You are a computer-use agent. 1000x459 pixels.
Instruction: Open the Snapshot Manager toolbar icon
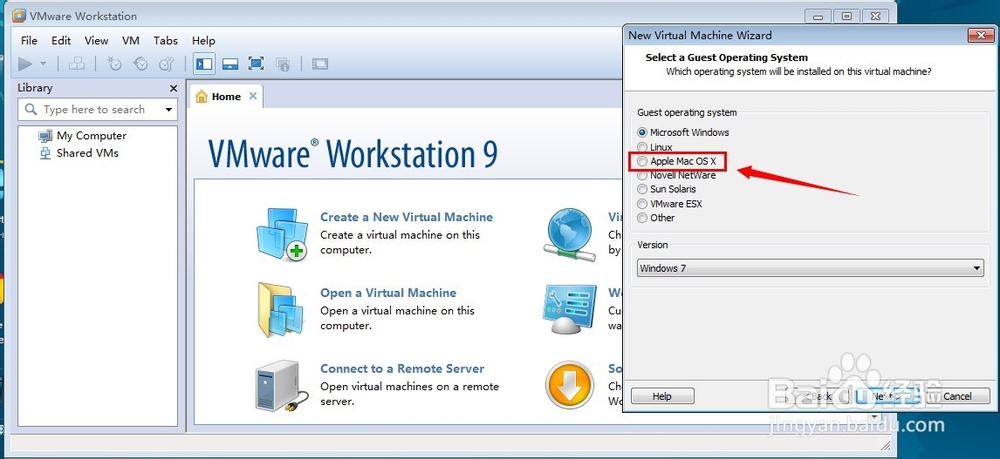coord(166,64)
